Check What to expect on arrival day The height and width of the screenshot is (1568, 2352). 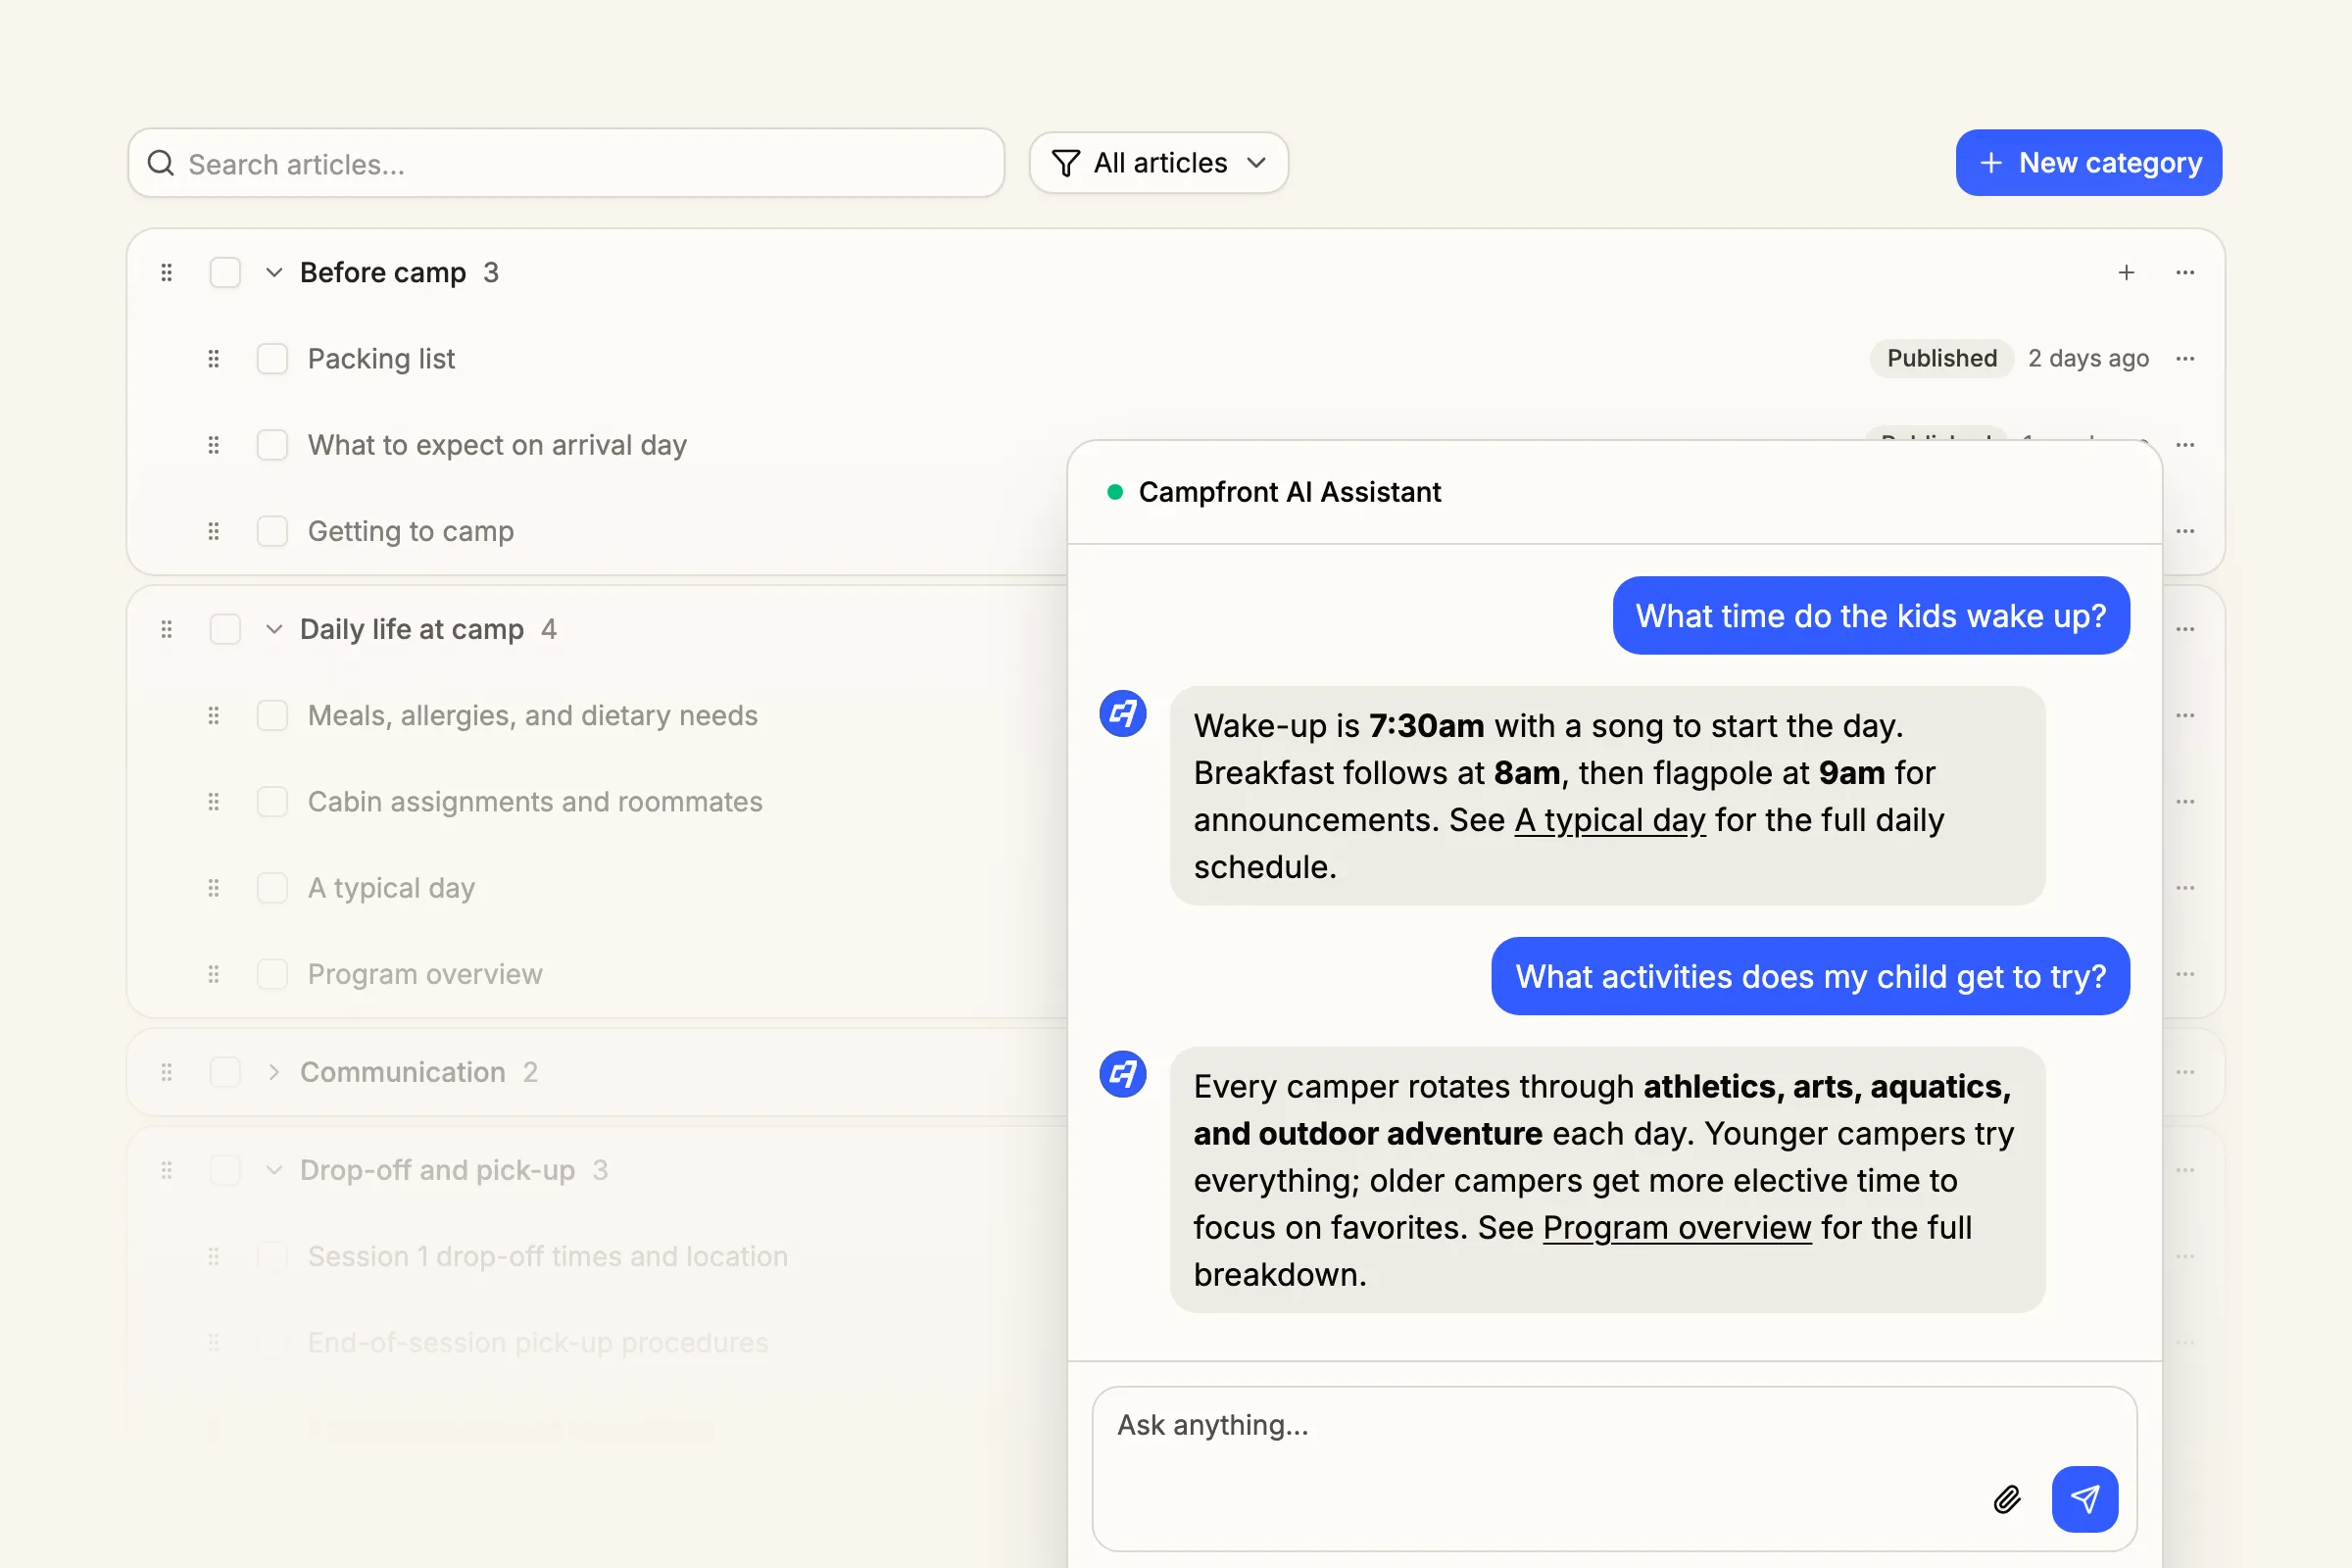pos(272,445)
